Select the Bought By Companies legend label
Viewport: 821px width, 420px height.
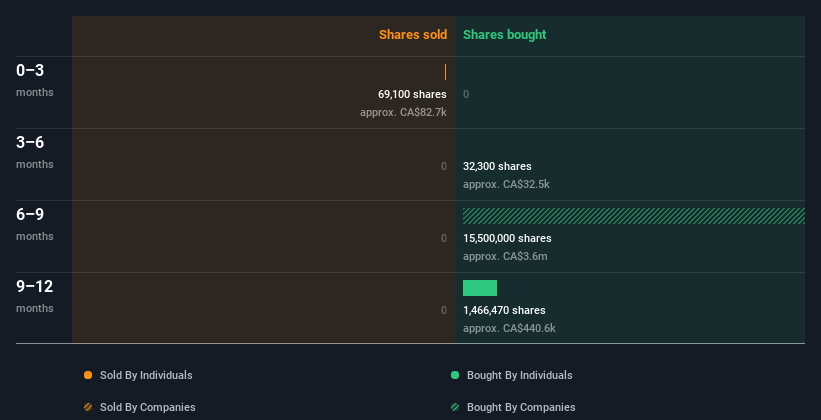pyautogui.click(x=521, y=407)
